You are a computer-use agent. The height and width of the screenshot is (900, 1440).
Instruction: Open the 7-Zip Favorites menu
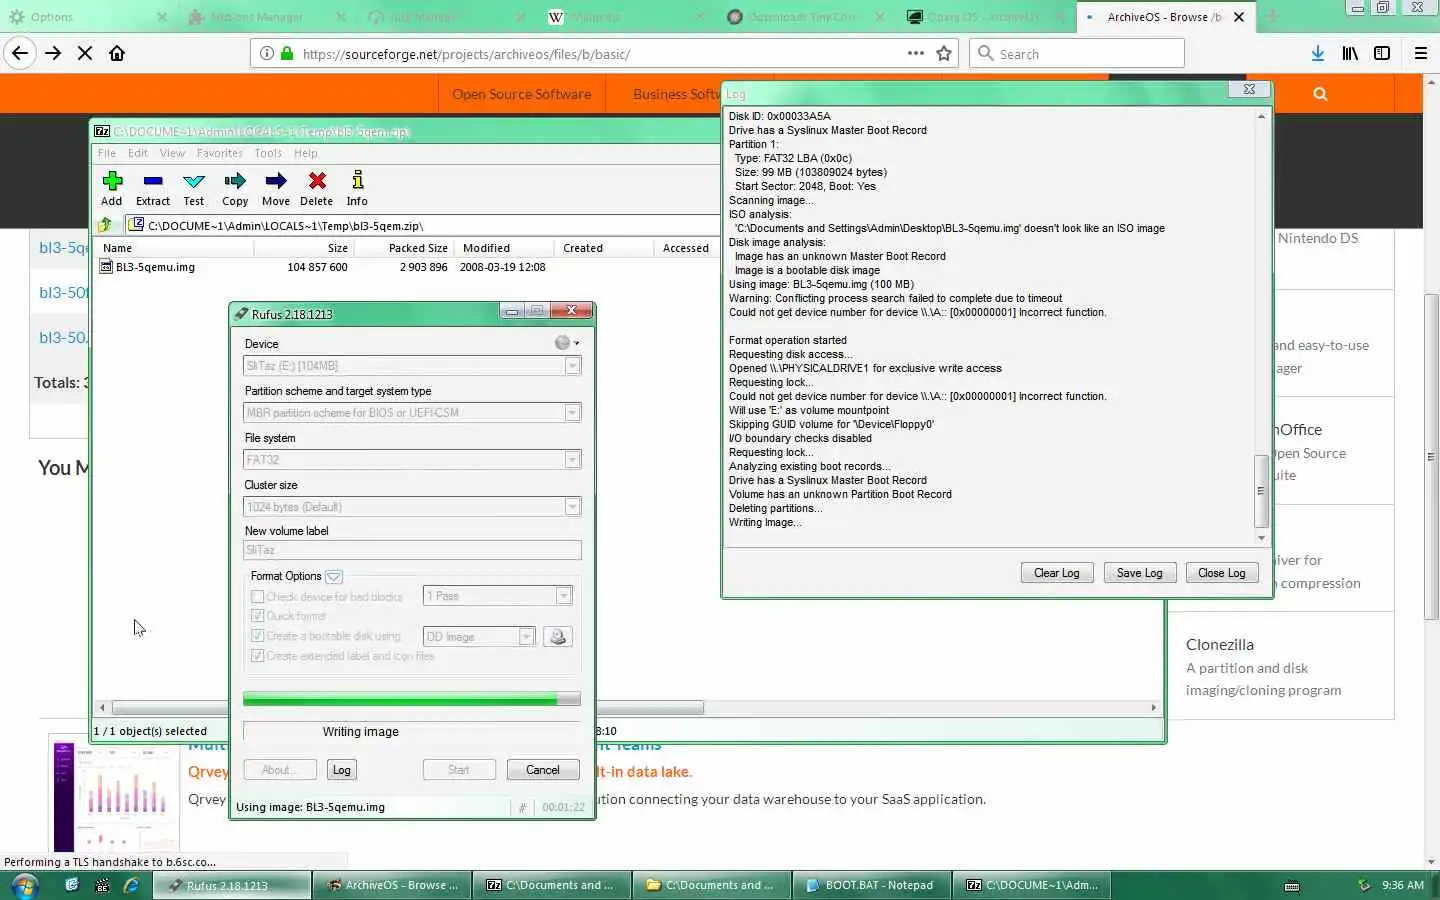click(219, 153)
